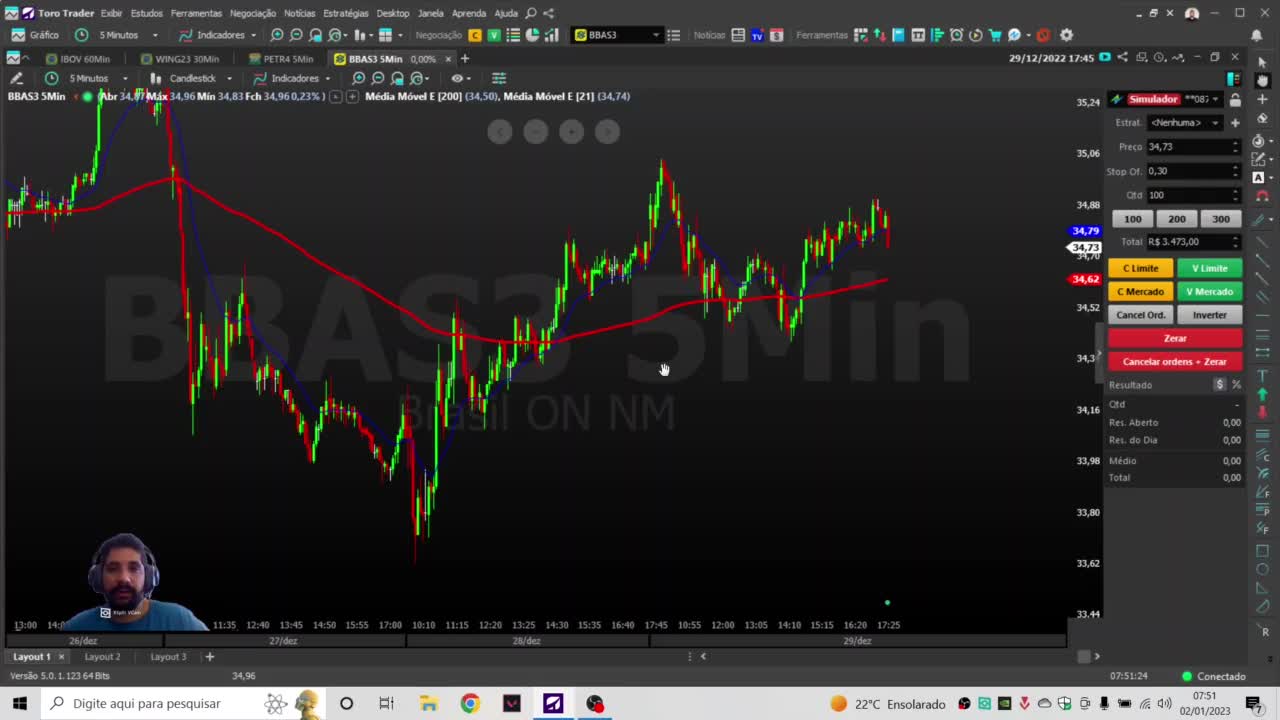Switch to the IBOV 60Min tab
Screen dimensions: 1280x720
click(x=78, y=59)
